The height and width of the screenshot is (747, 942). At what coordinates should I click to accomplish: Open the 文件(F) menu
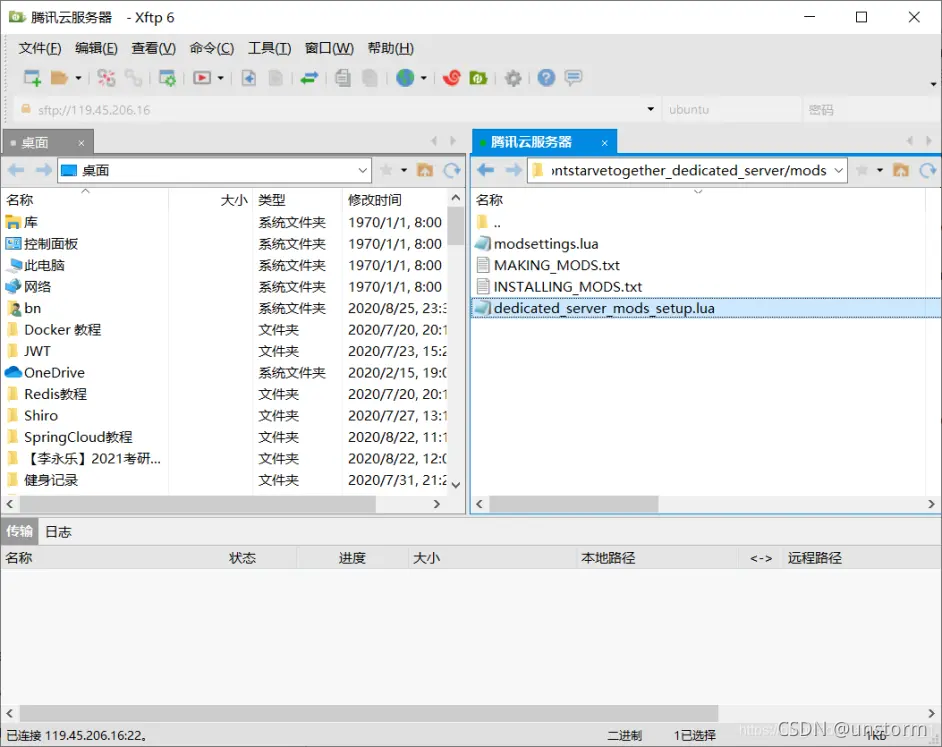tap(40, 48)
